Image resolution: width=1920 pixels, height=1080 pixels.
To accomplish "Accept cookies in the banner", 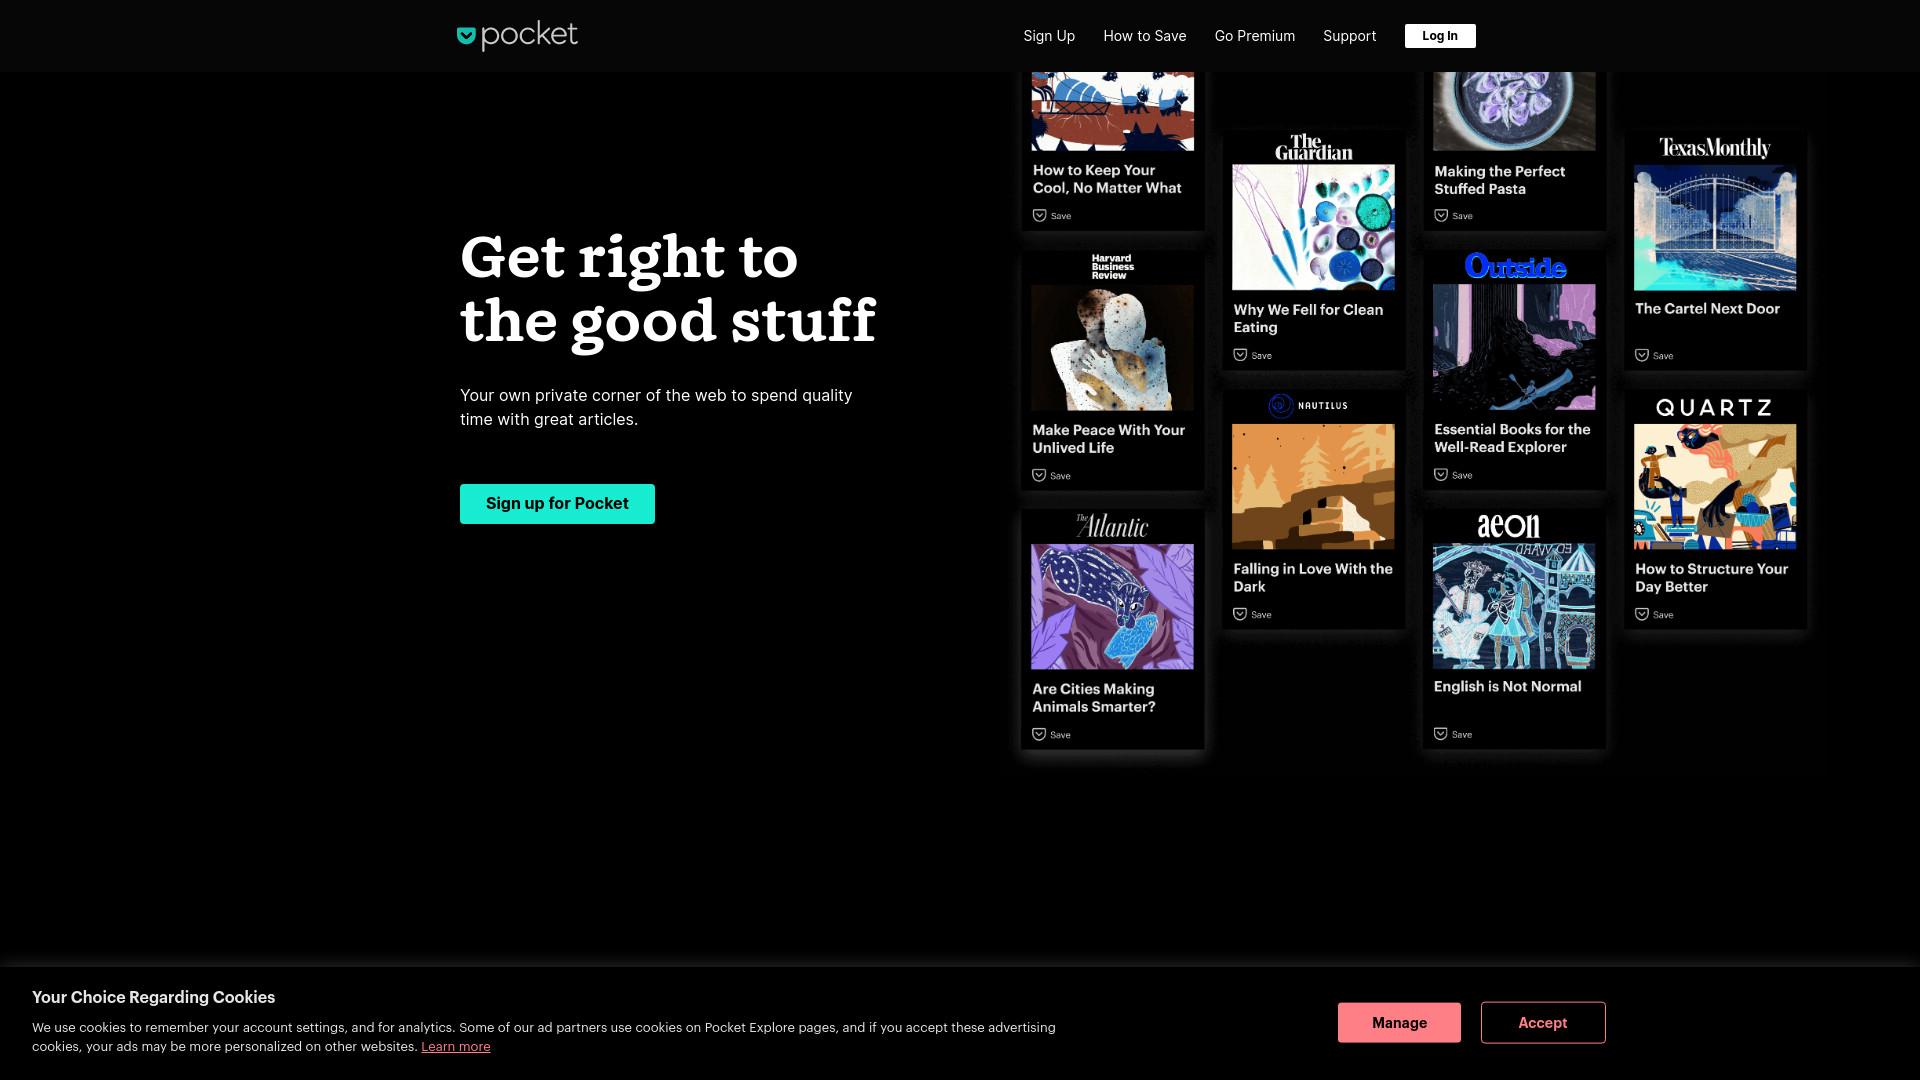I will point(1543,1023).
